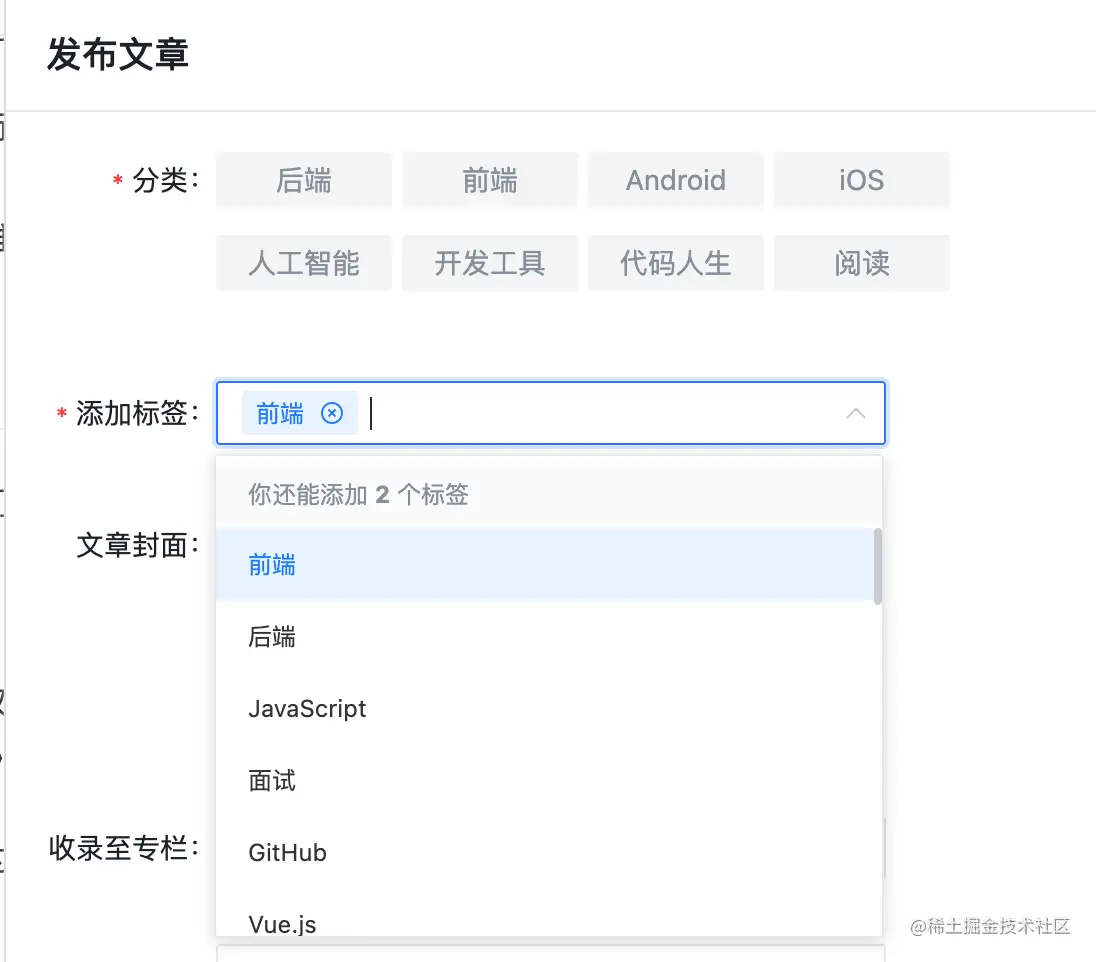This screenshot has width=1096, height=962.
Task: Choose the Android category
Action: [x=676, y=180]
